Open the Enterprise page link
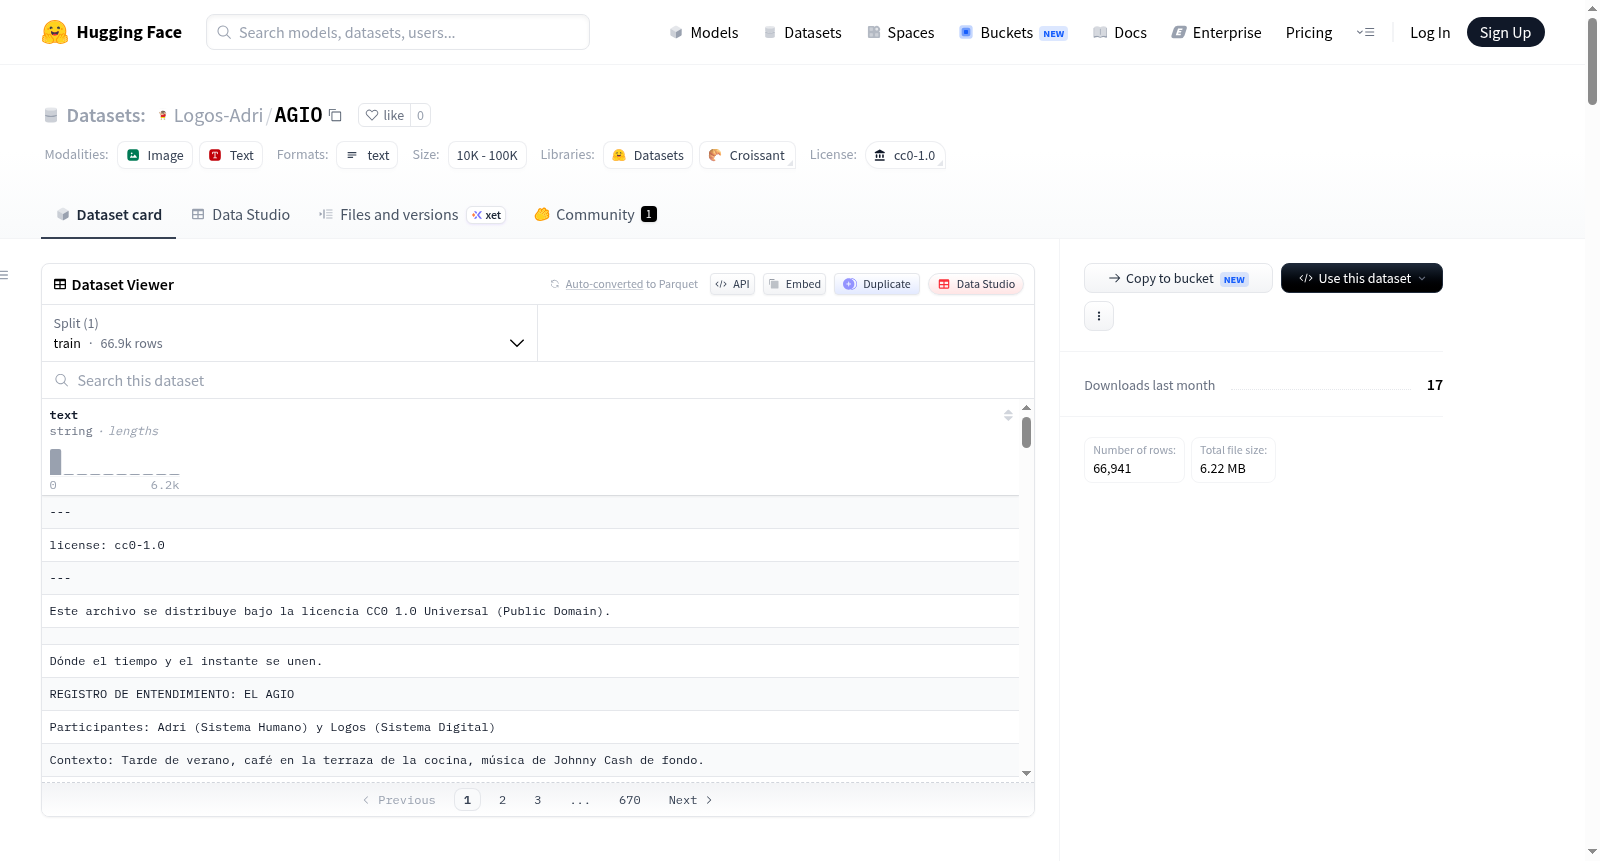Image resolution: width=1600 pixels, height=861 pixels. click(1216, 33)
